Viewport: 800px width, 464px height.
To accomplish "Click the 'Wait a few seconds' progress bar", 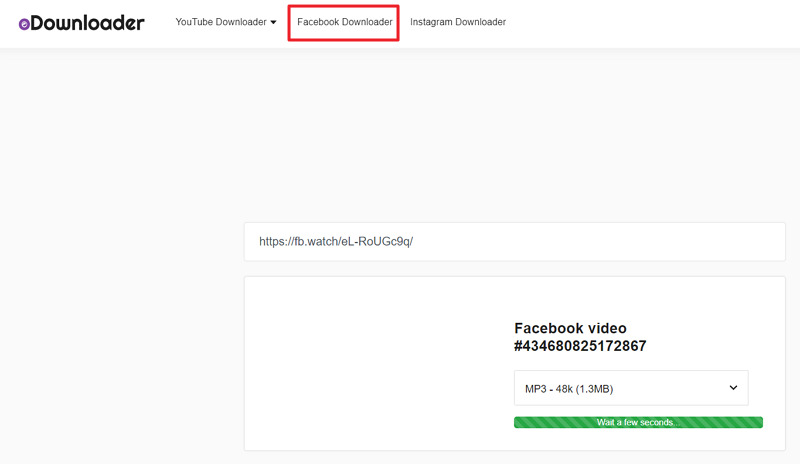I will 638,422.
